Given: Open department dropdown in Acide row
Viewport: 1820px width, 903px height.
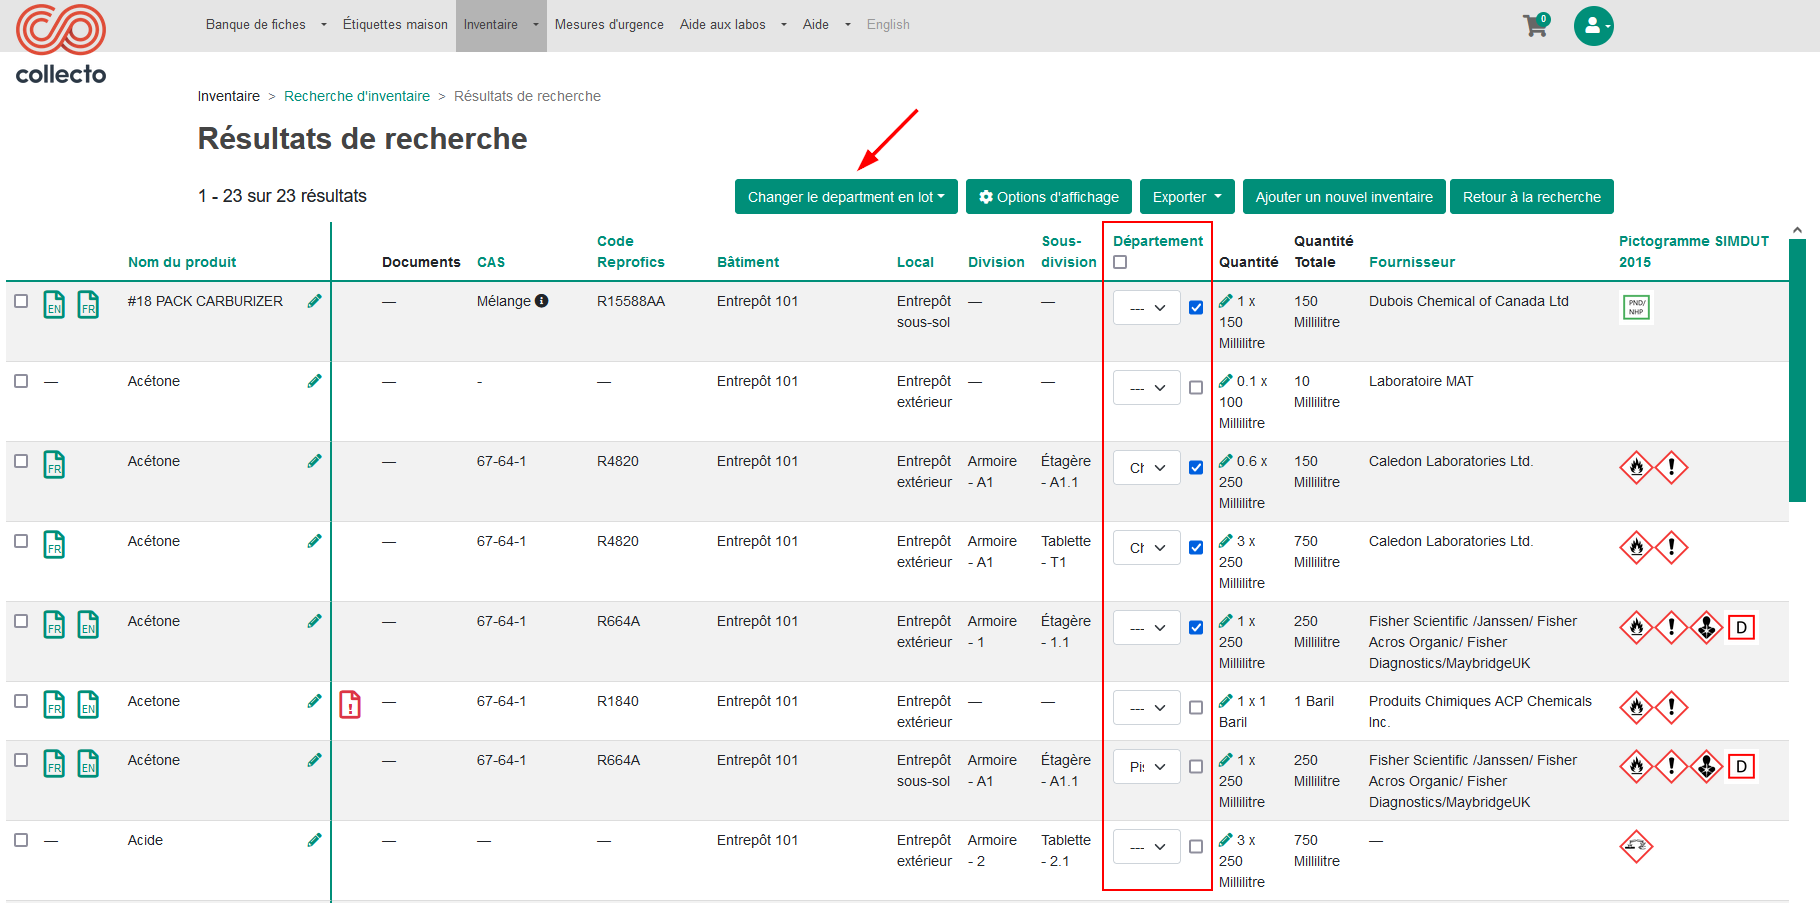Looking at the screenshot, I should [1147, 847].
